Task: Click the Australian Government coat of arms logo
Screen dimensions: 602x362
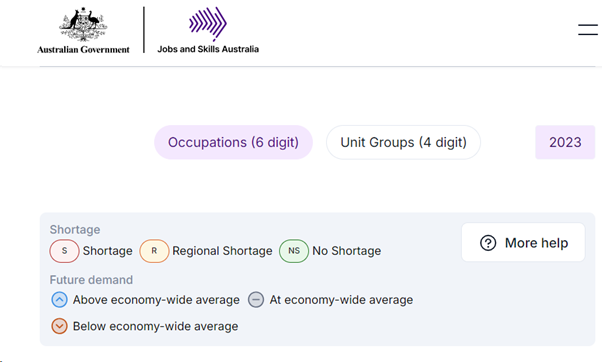Action: 83,25
